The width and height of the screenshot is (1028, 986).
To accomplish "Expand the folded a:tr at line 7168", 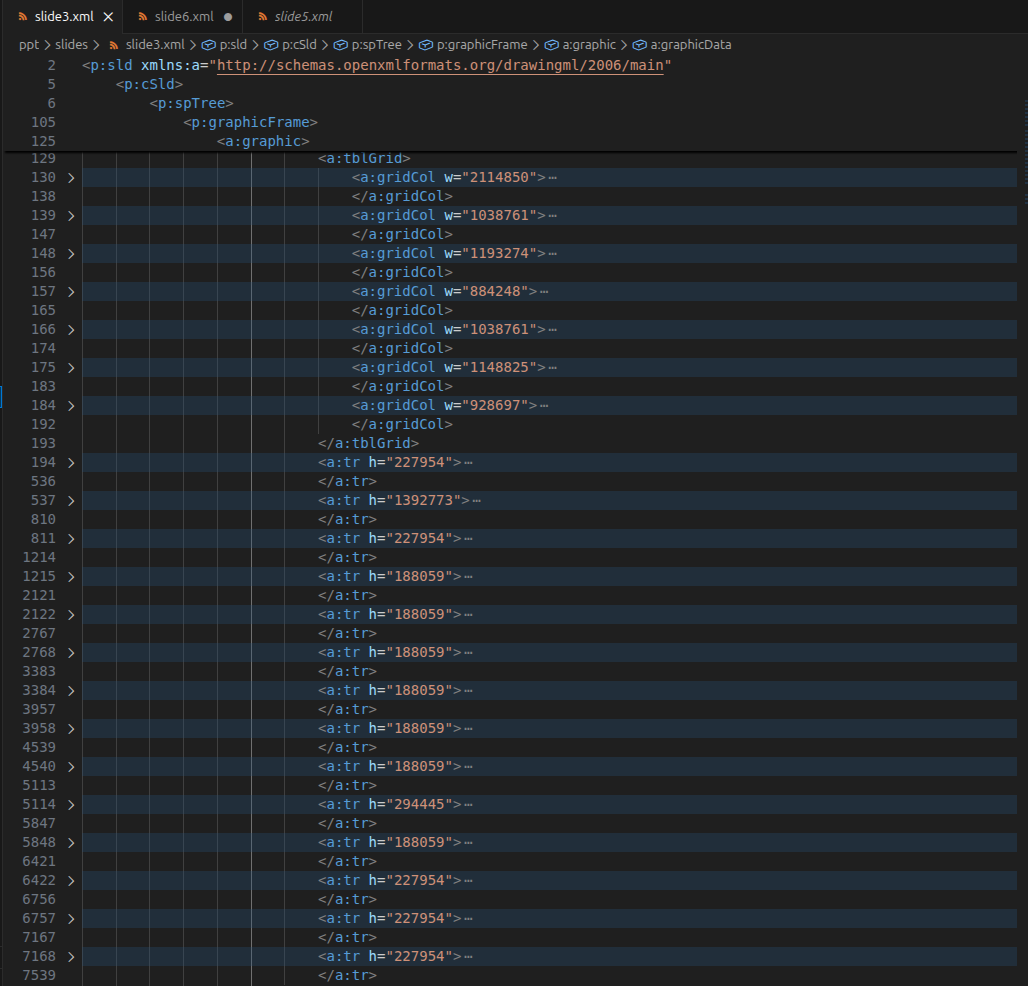I will (x=71, y=956).
